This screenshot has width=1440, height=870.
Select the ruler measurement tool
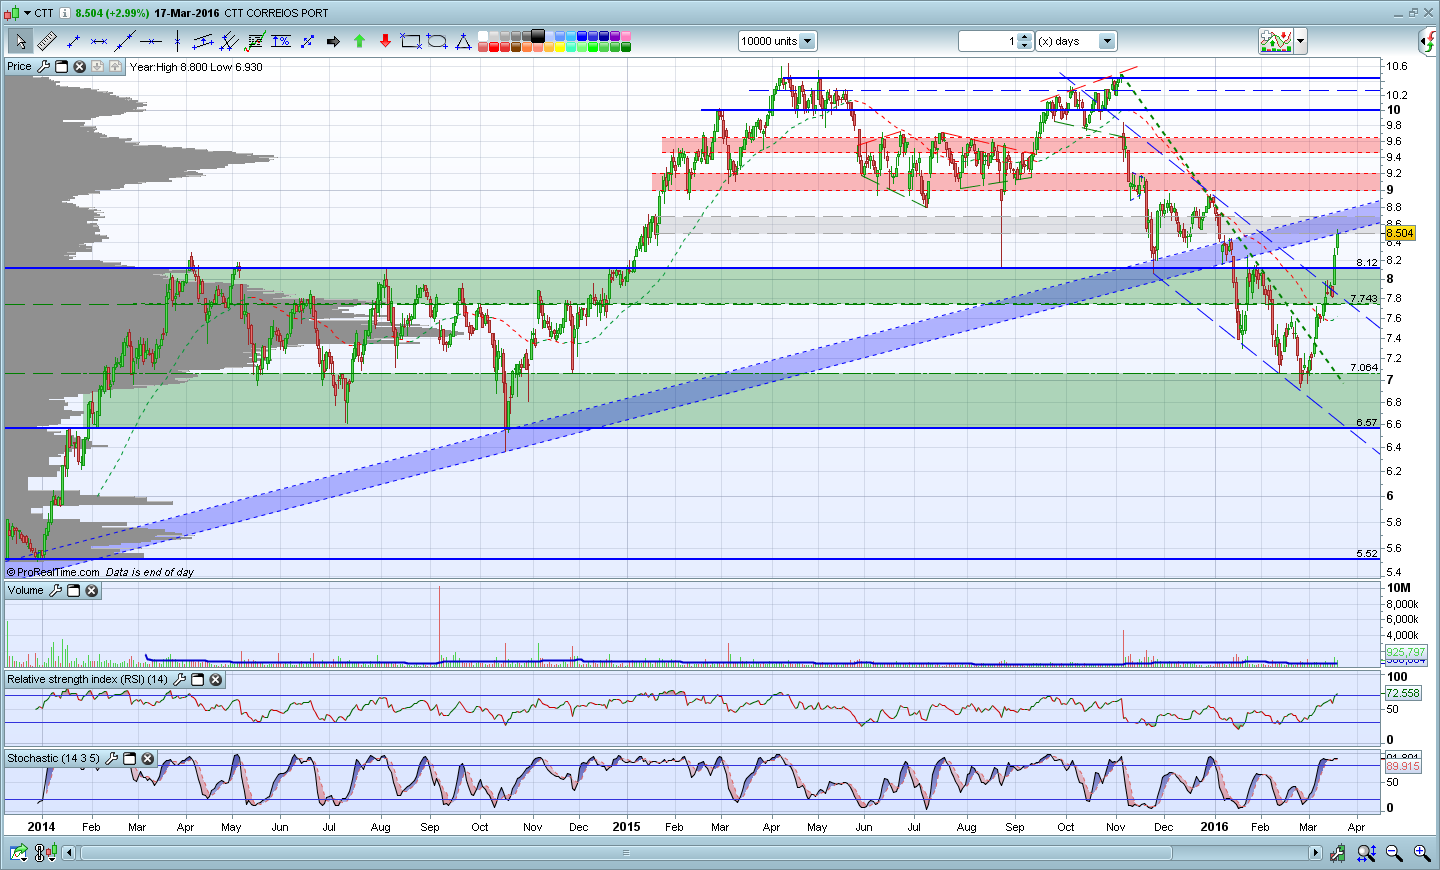(46, 41)
